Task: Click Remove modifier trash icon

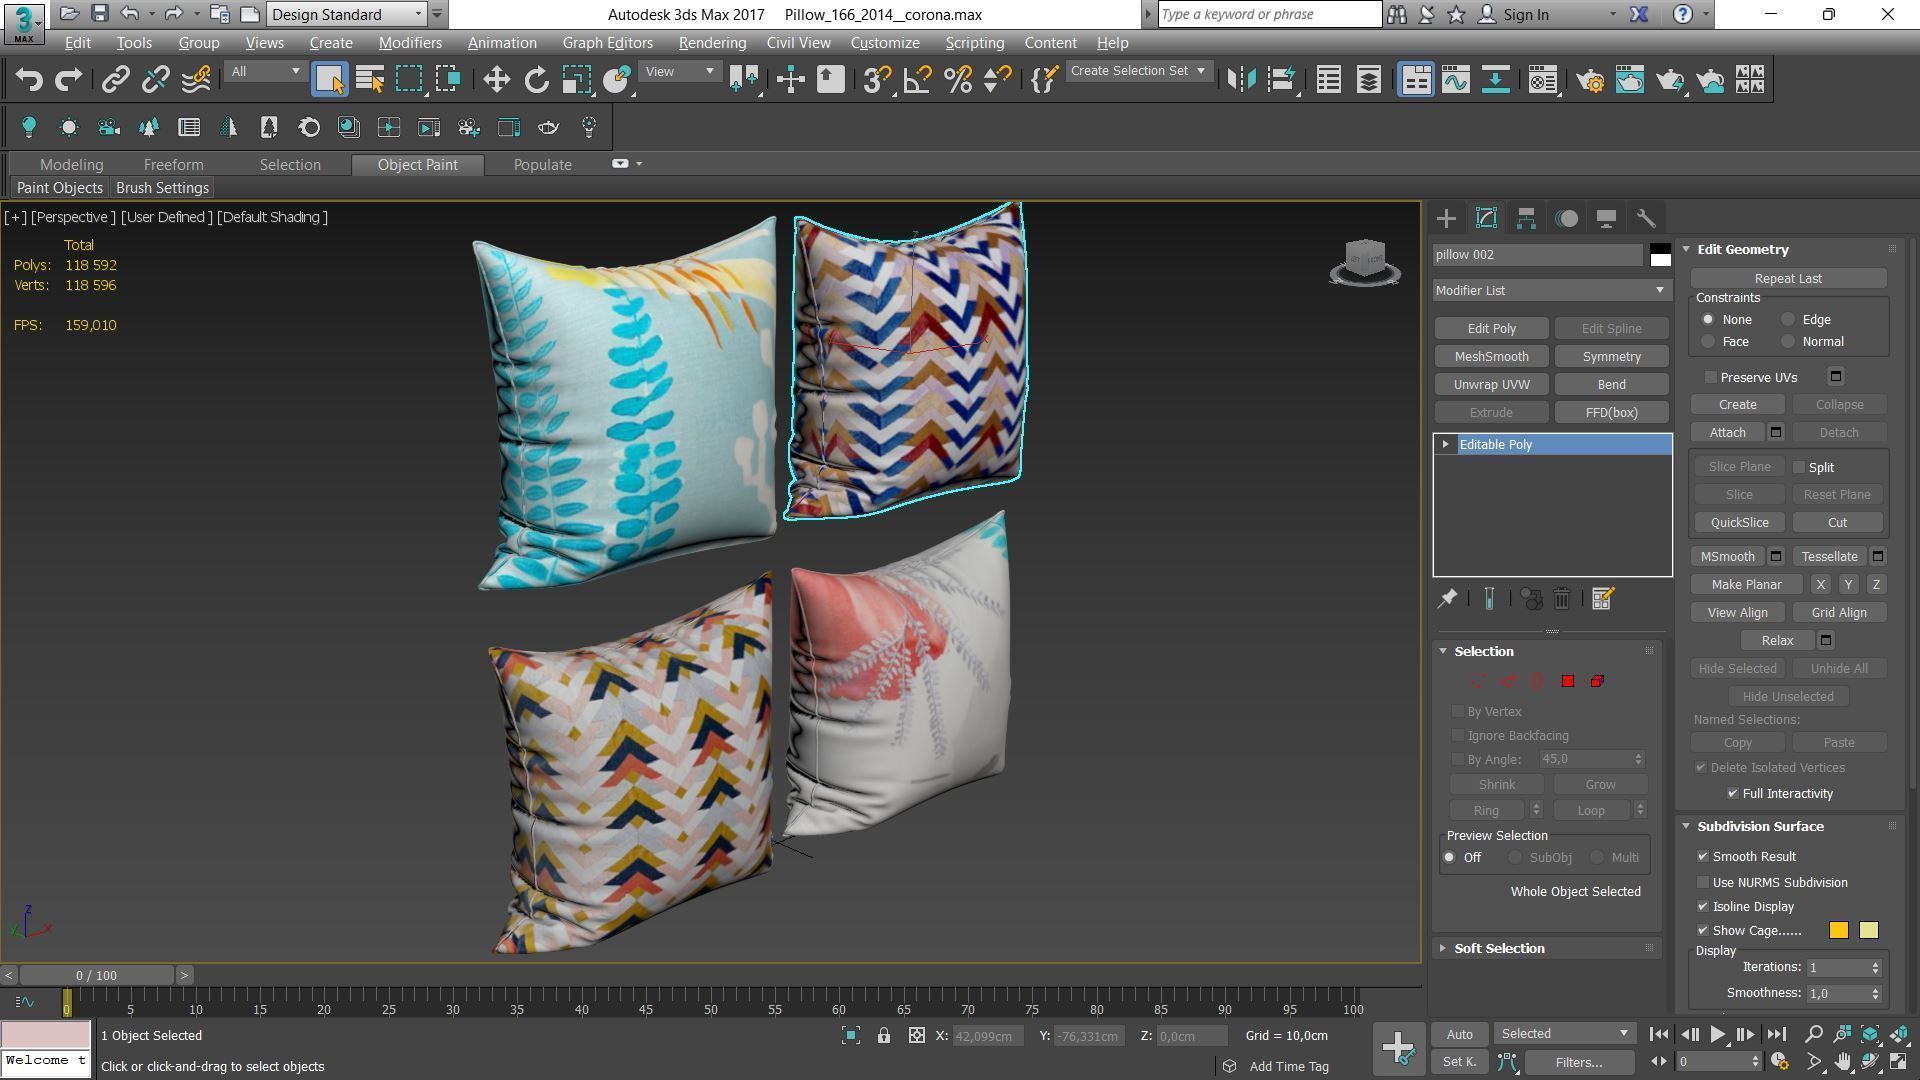Action: (1561, 598)
